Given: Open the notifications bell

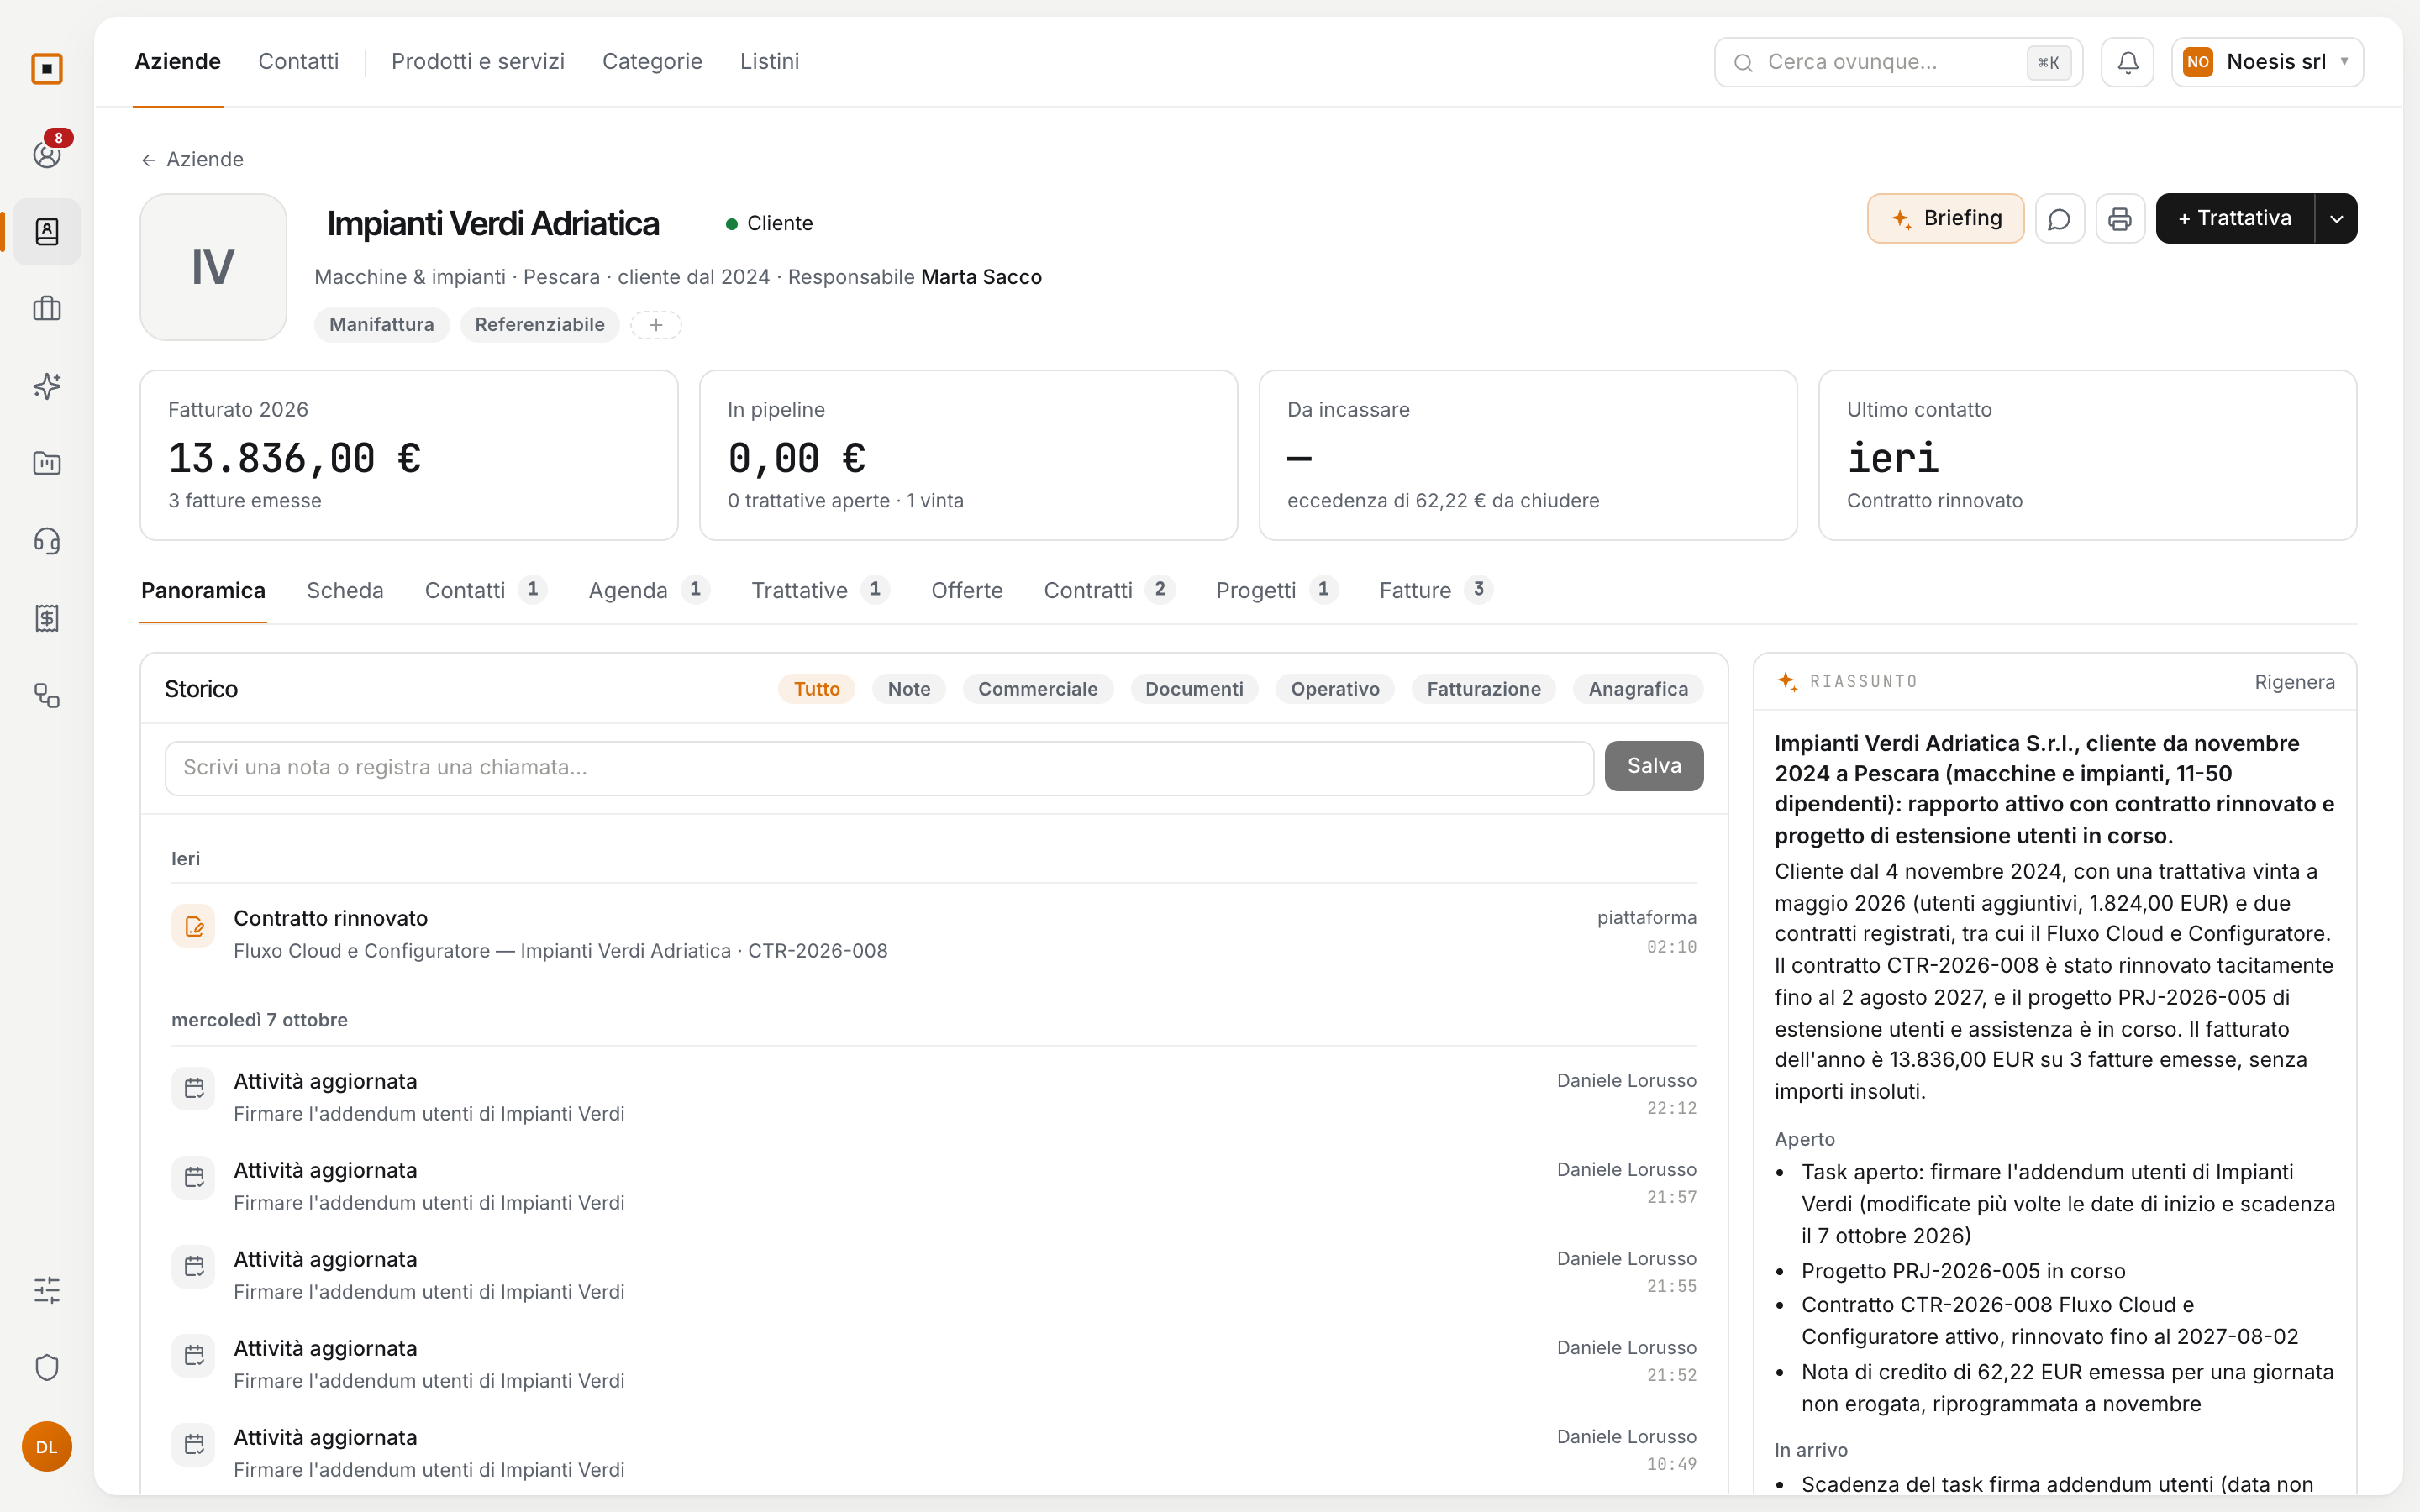Looking at the screenshot, I should click(2127, 62).
